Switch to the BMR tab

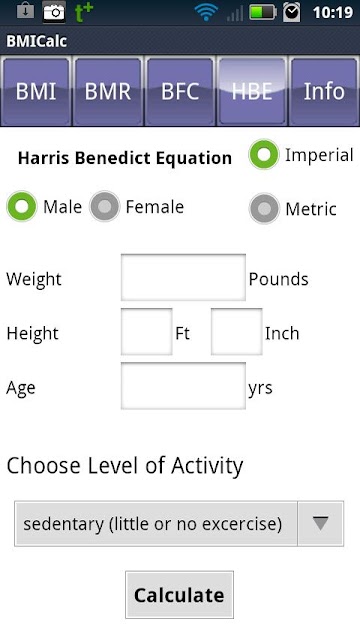tap(108, 91)
